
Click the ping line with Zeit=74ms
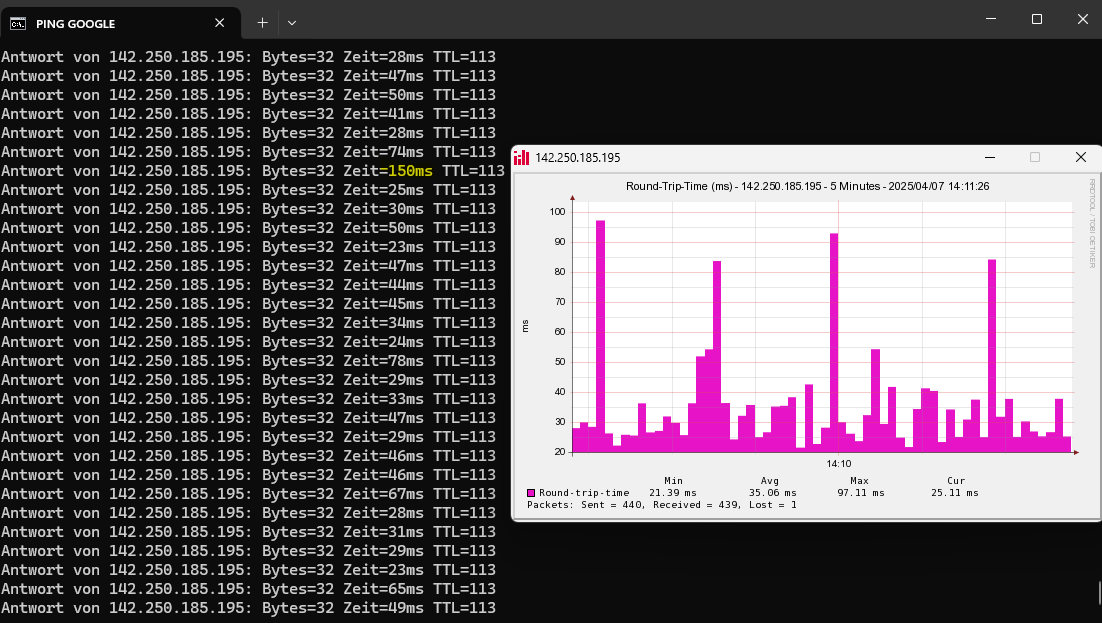(248, 152)
